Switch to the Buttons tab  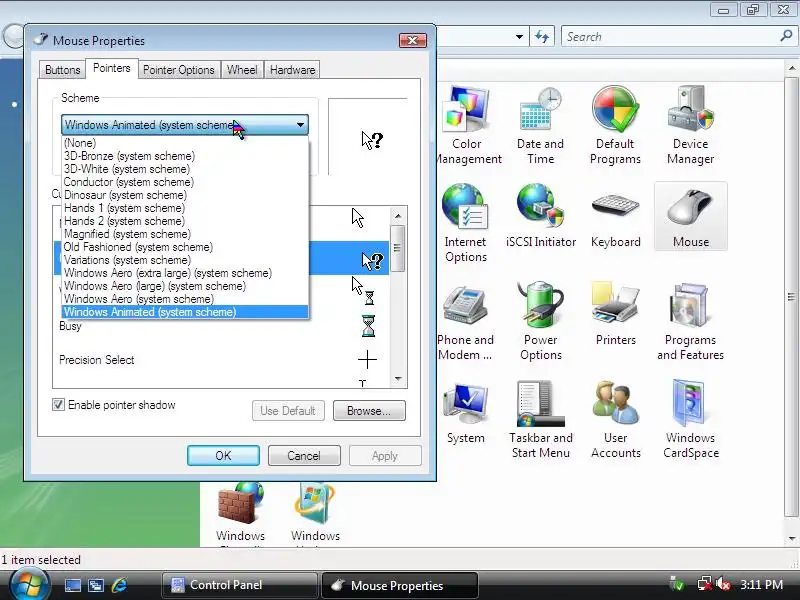(62, 70)
